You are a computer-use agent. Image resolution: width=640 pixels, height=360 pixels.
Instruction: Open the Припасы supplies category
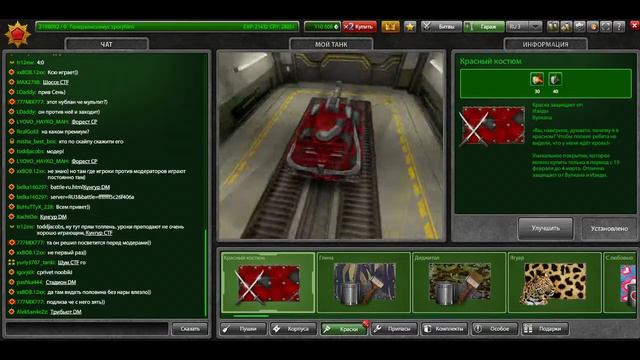tap(394, 329)
